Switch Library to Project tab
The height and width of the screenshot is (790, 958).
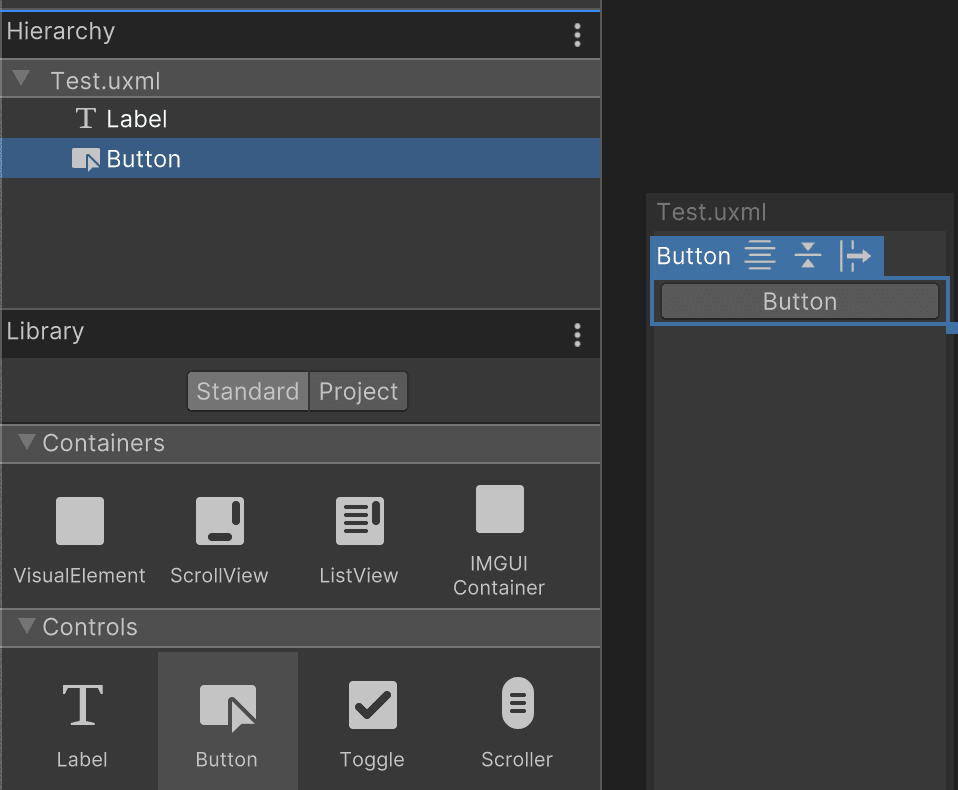pos(358,391)
